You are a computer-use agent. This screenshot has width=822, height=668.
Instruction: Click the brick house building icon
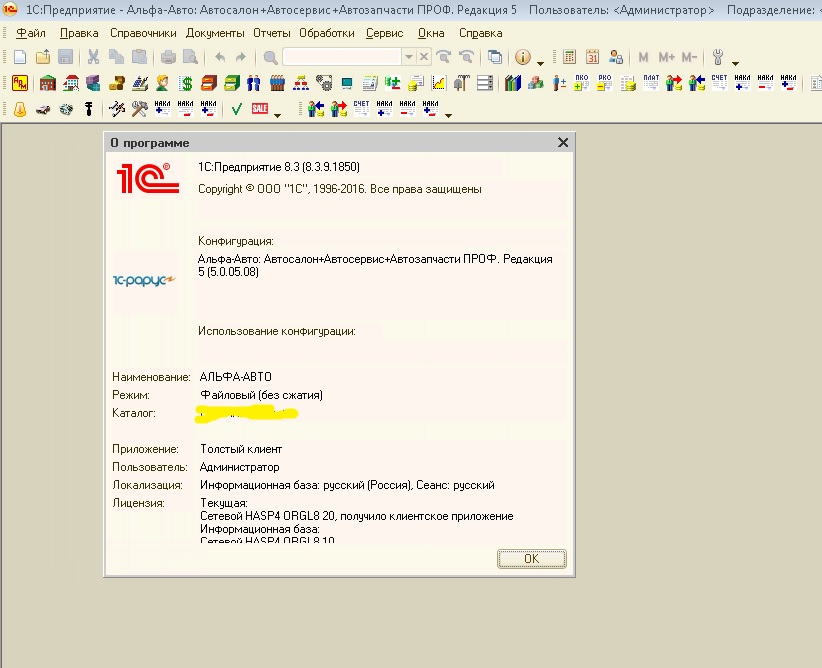coord(48,83)
